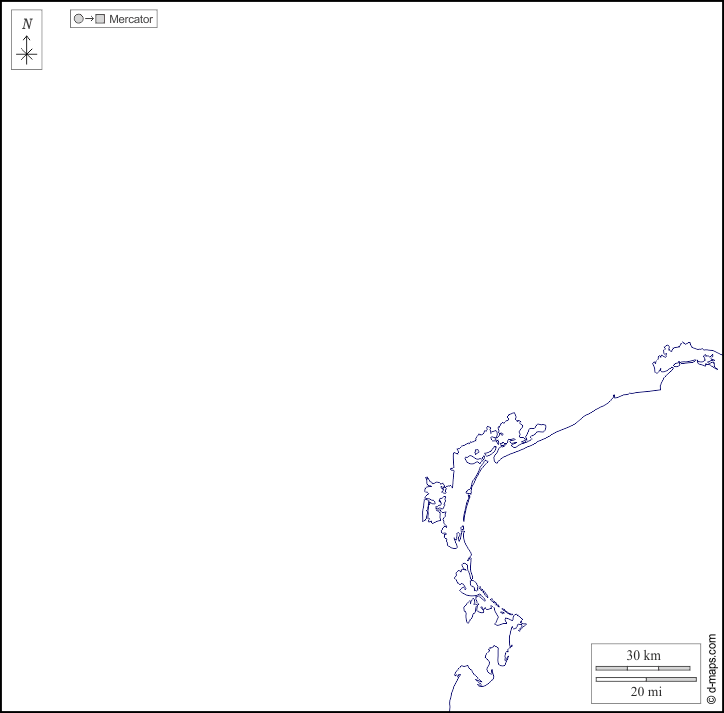The image size is (724, 713).
Task: Click the "20 mi" scale text
Action: coord(646,691)
